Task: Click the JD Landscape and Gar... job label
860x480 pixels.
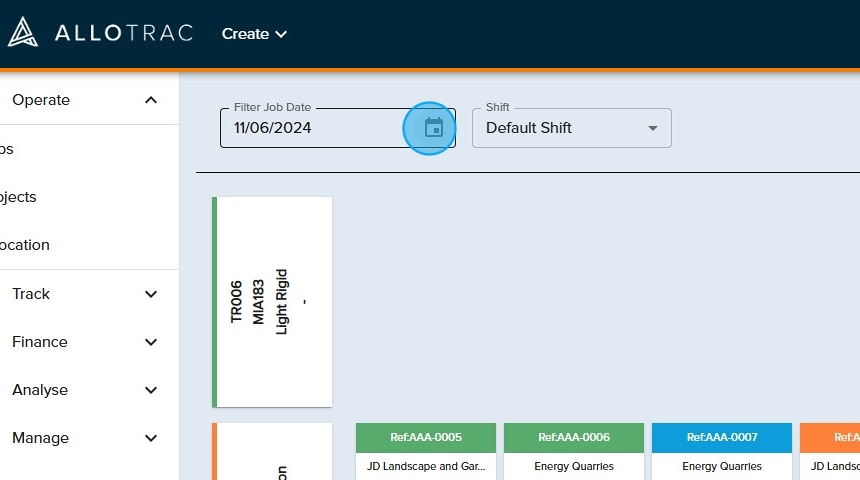Action: click(x=426, y=466)
